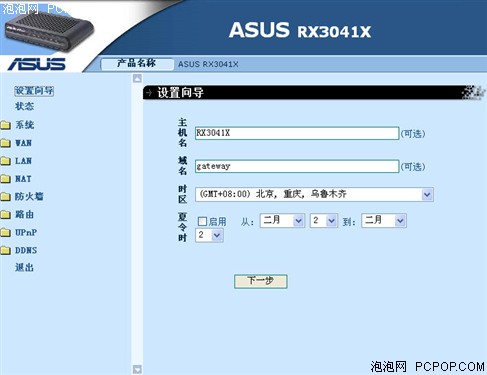Open the end day dropdown below 启用
The height and width of the screenshot is (375, 487).
point(209,235)
